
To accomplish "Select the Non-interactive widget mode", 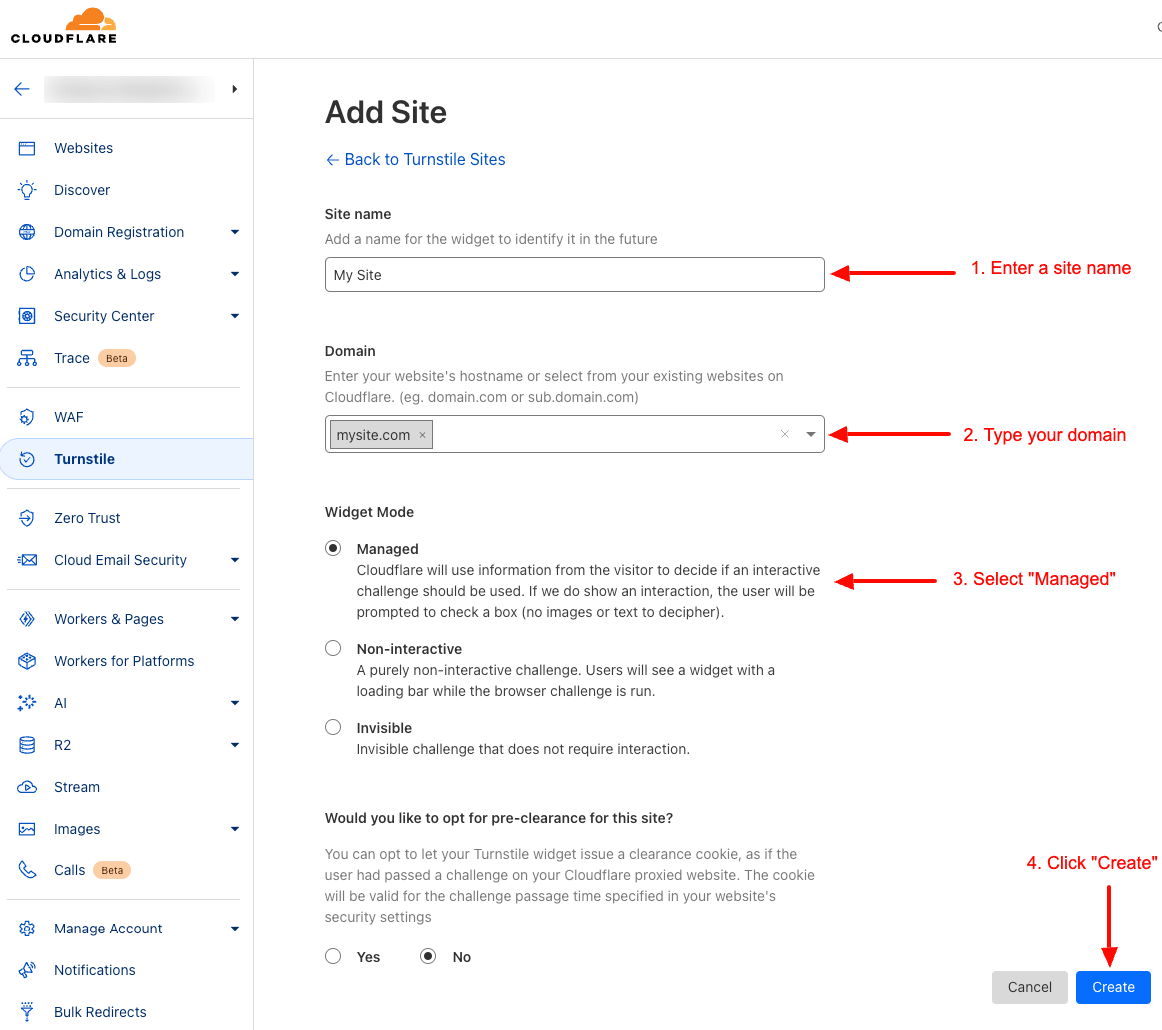I will coord(333,648).
